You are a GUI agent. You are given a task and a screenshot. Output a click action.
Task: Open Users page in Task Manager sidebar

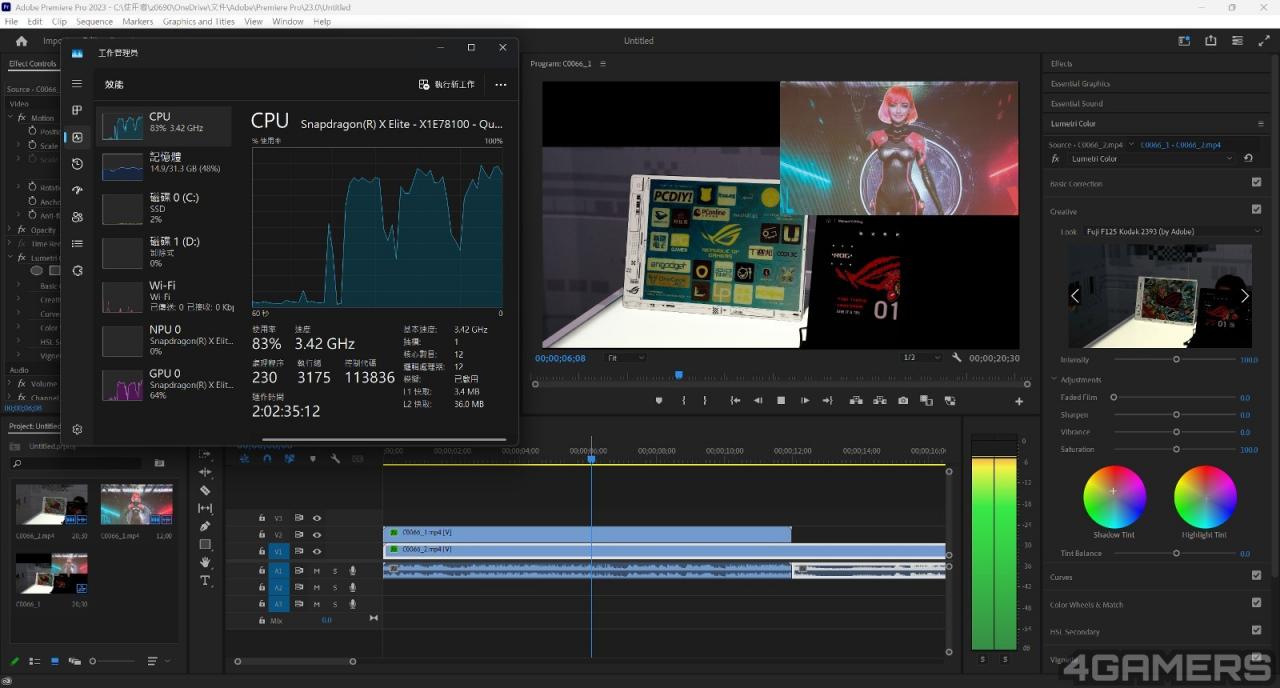pyautogui.click(x=77, y=217)
